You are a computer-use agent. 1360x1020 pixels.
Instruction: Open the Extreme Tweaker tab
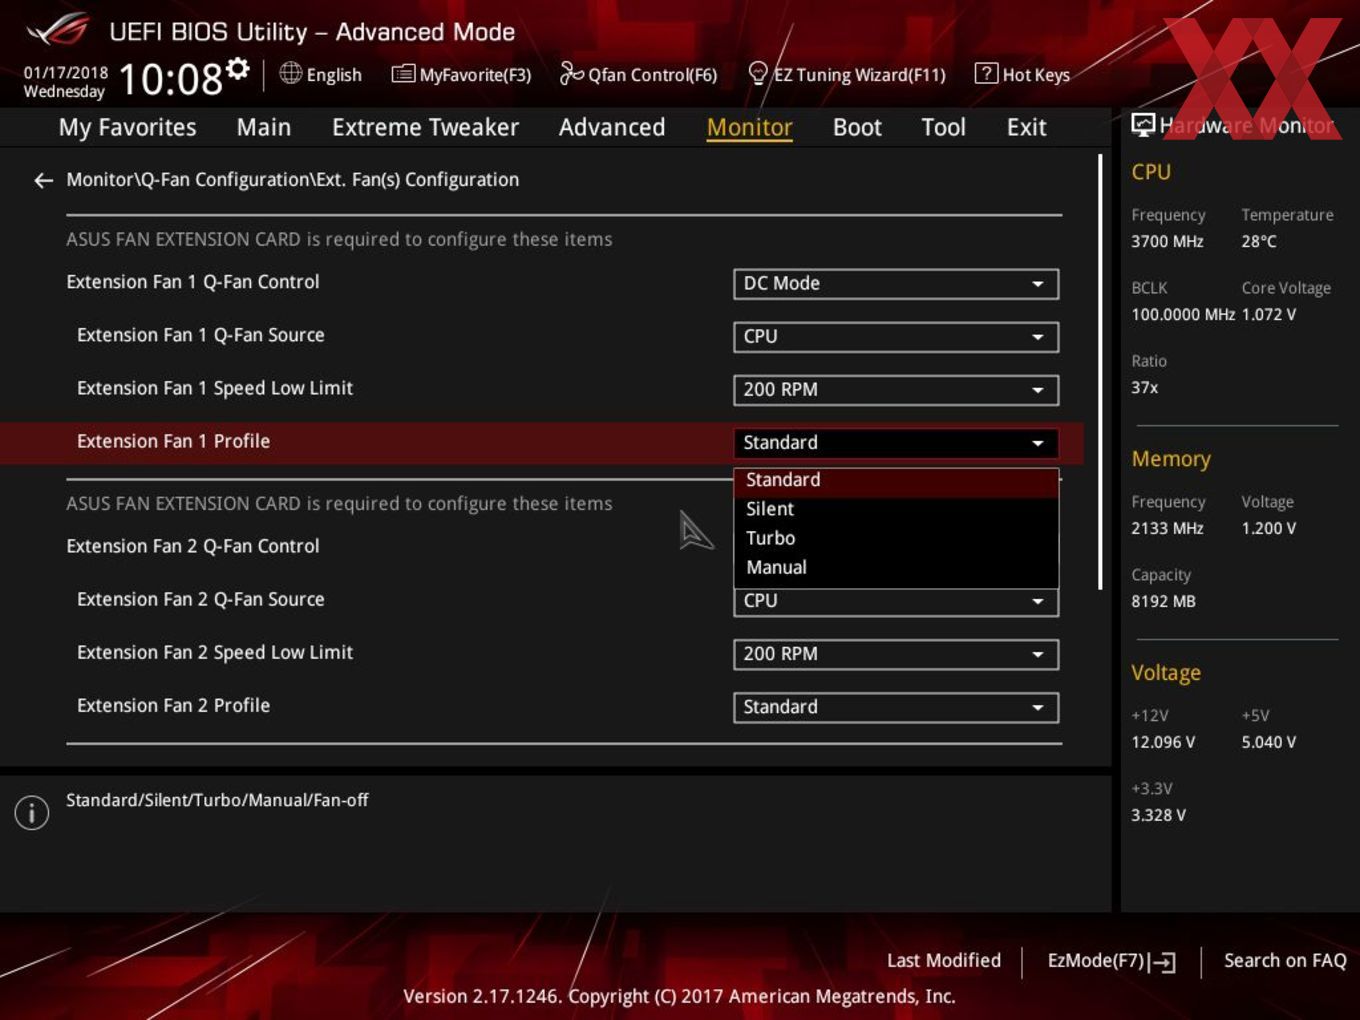[x=425, y=127]
